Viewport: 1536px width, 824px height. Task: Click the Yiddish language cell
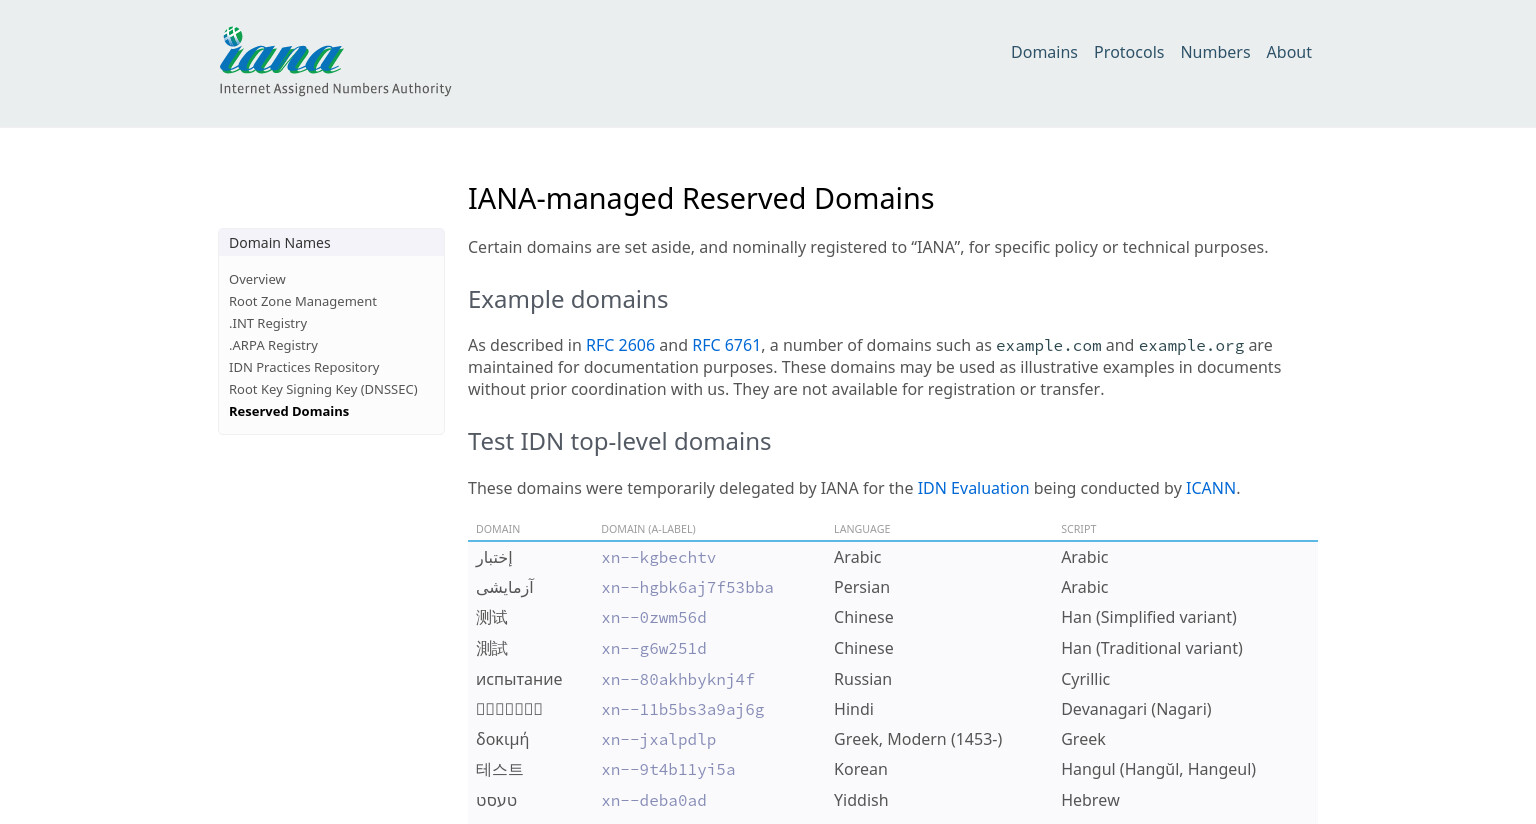pos(861,800)
